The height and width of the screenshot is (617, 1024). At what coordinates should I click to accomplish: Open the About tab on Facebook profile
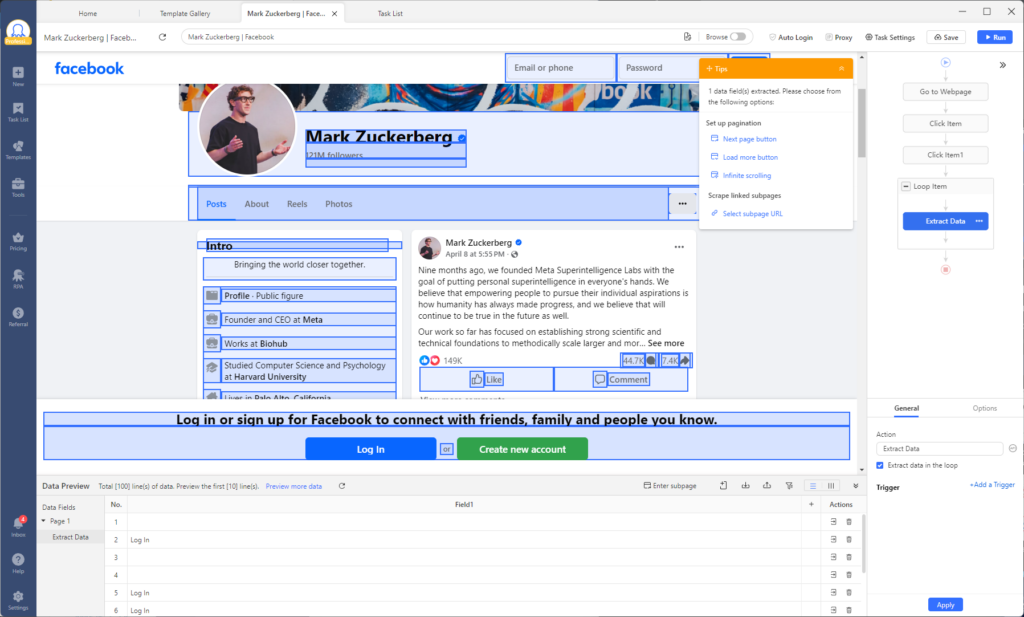coord(257,204)
